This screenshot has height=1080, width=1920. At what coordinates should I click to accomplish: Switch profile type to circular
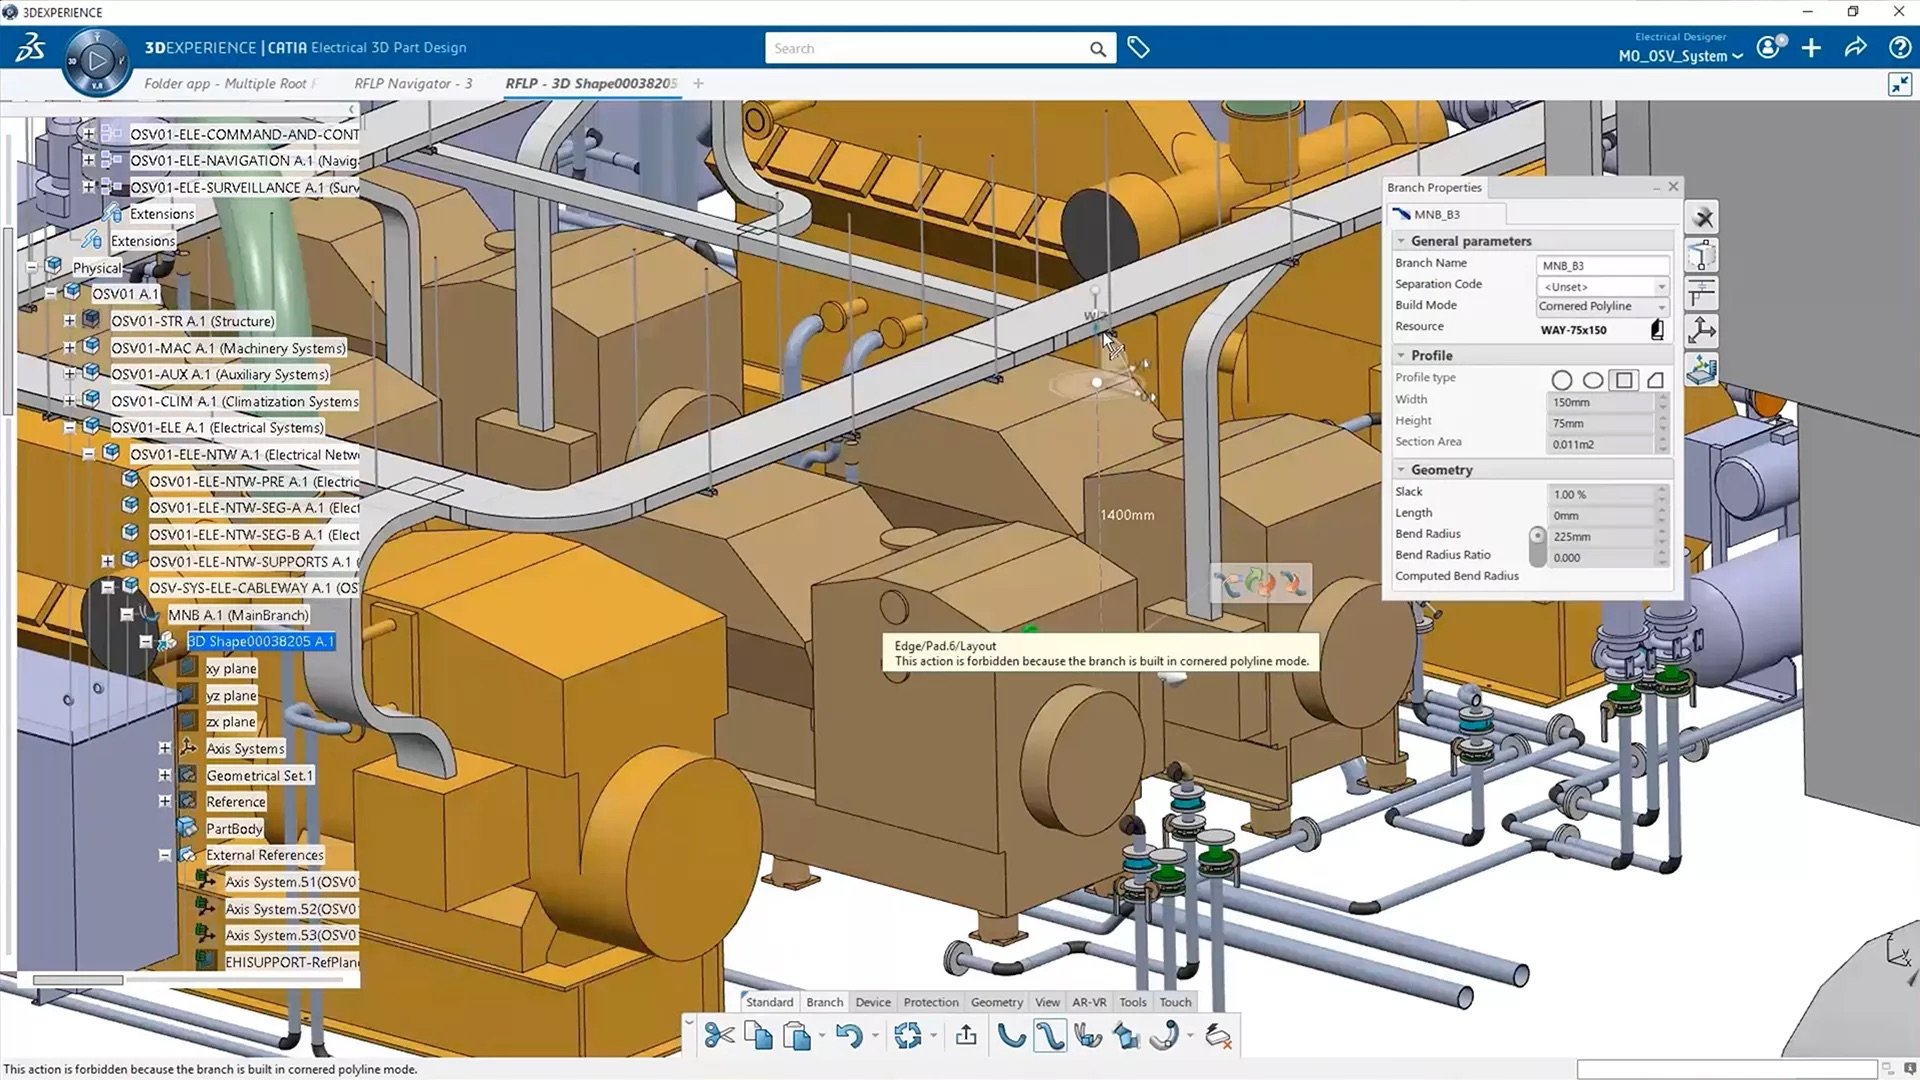(x=1562, y=380)
